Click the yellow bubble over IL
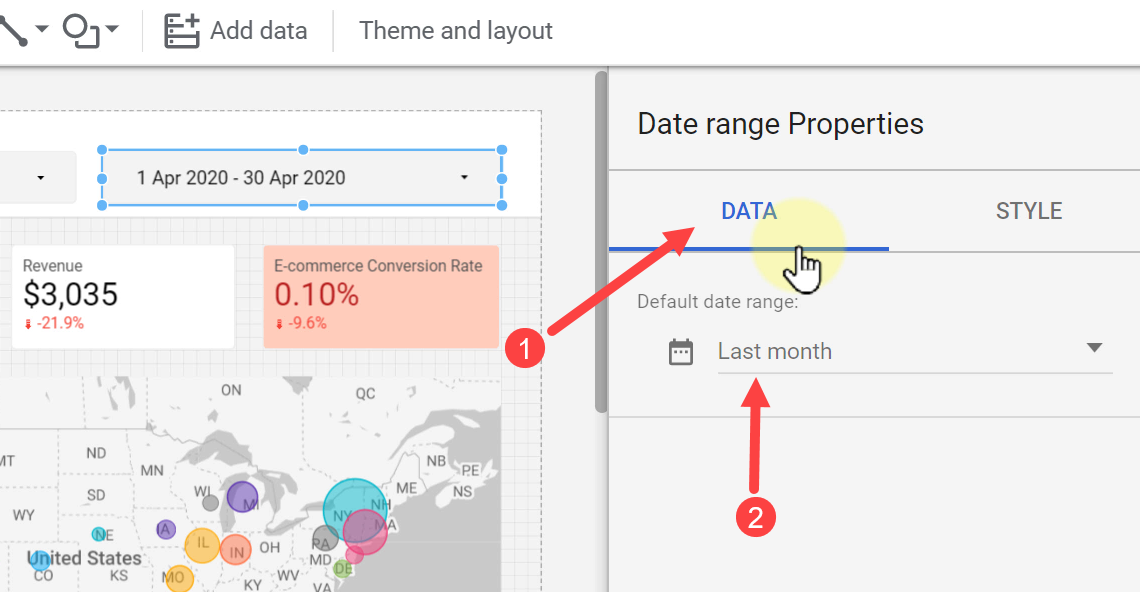This screenshot has height=592, width=1140. click(x=202, y=545)
